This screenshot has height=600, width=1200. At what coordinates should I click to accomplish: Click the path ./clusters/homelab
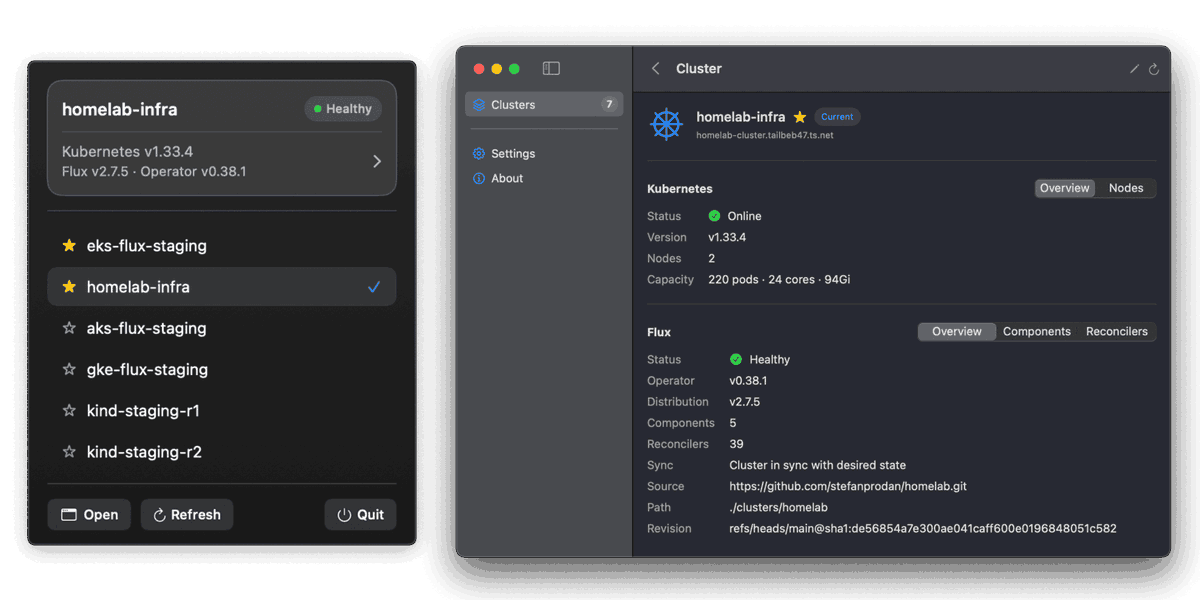tap(779, 507)
